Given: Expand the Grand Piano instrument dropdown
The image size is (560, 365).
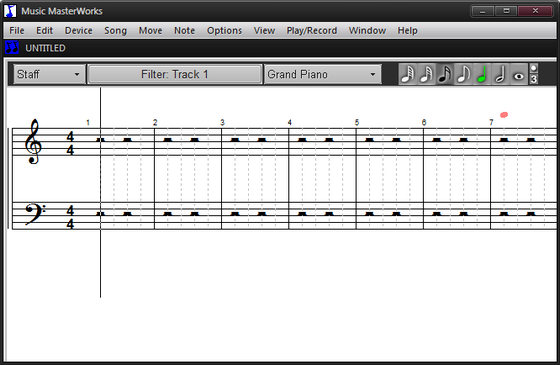Looking at the screenshot, I should (323, 74).
